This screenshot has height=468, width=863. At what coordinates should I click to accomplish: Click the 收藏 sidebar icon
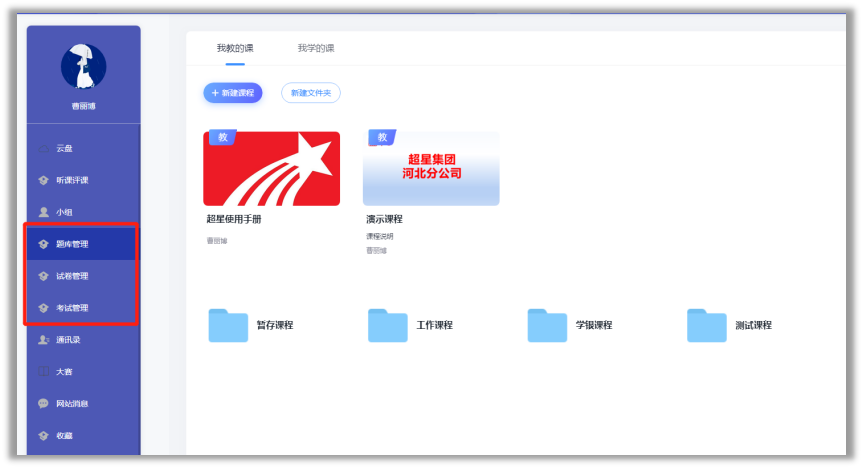[43, 436]
